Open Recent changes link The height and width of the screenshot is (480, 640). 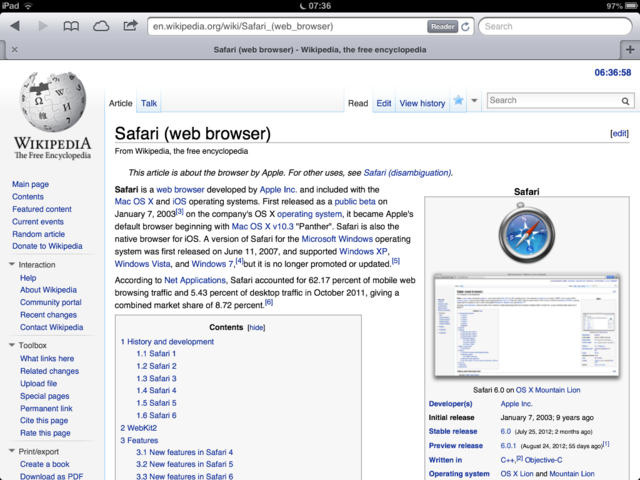(x=48, y=315)
